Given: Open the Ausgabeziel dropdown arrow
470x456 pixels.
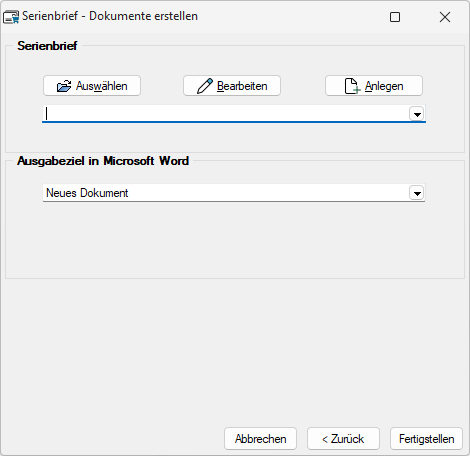Looking at the screenshot, I should pyautogui.click(x=417, y=193).
